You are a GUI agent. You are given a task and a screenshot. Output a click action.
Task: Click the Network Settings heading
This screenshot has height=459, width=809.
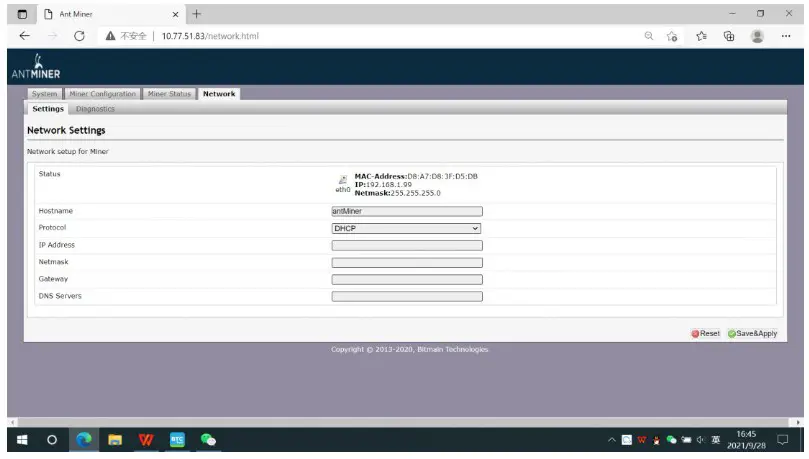[66, 130]
